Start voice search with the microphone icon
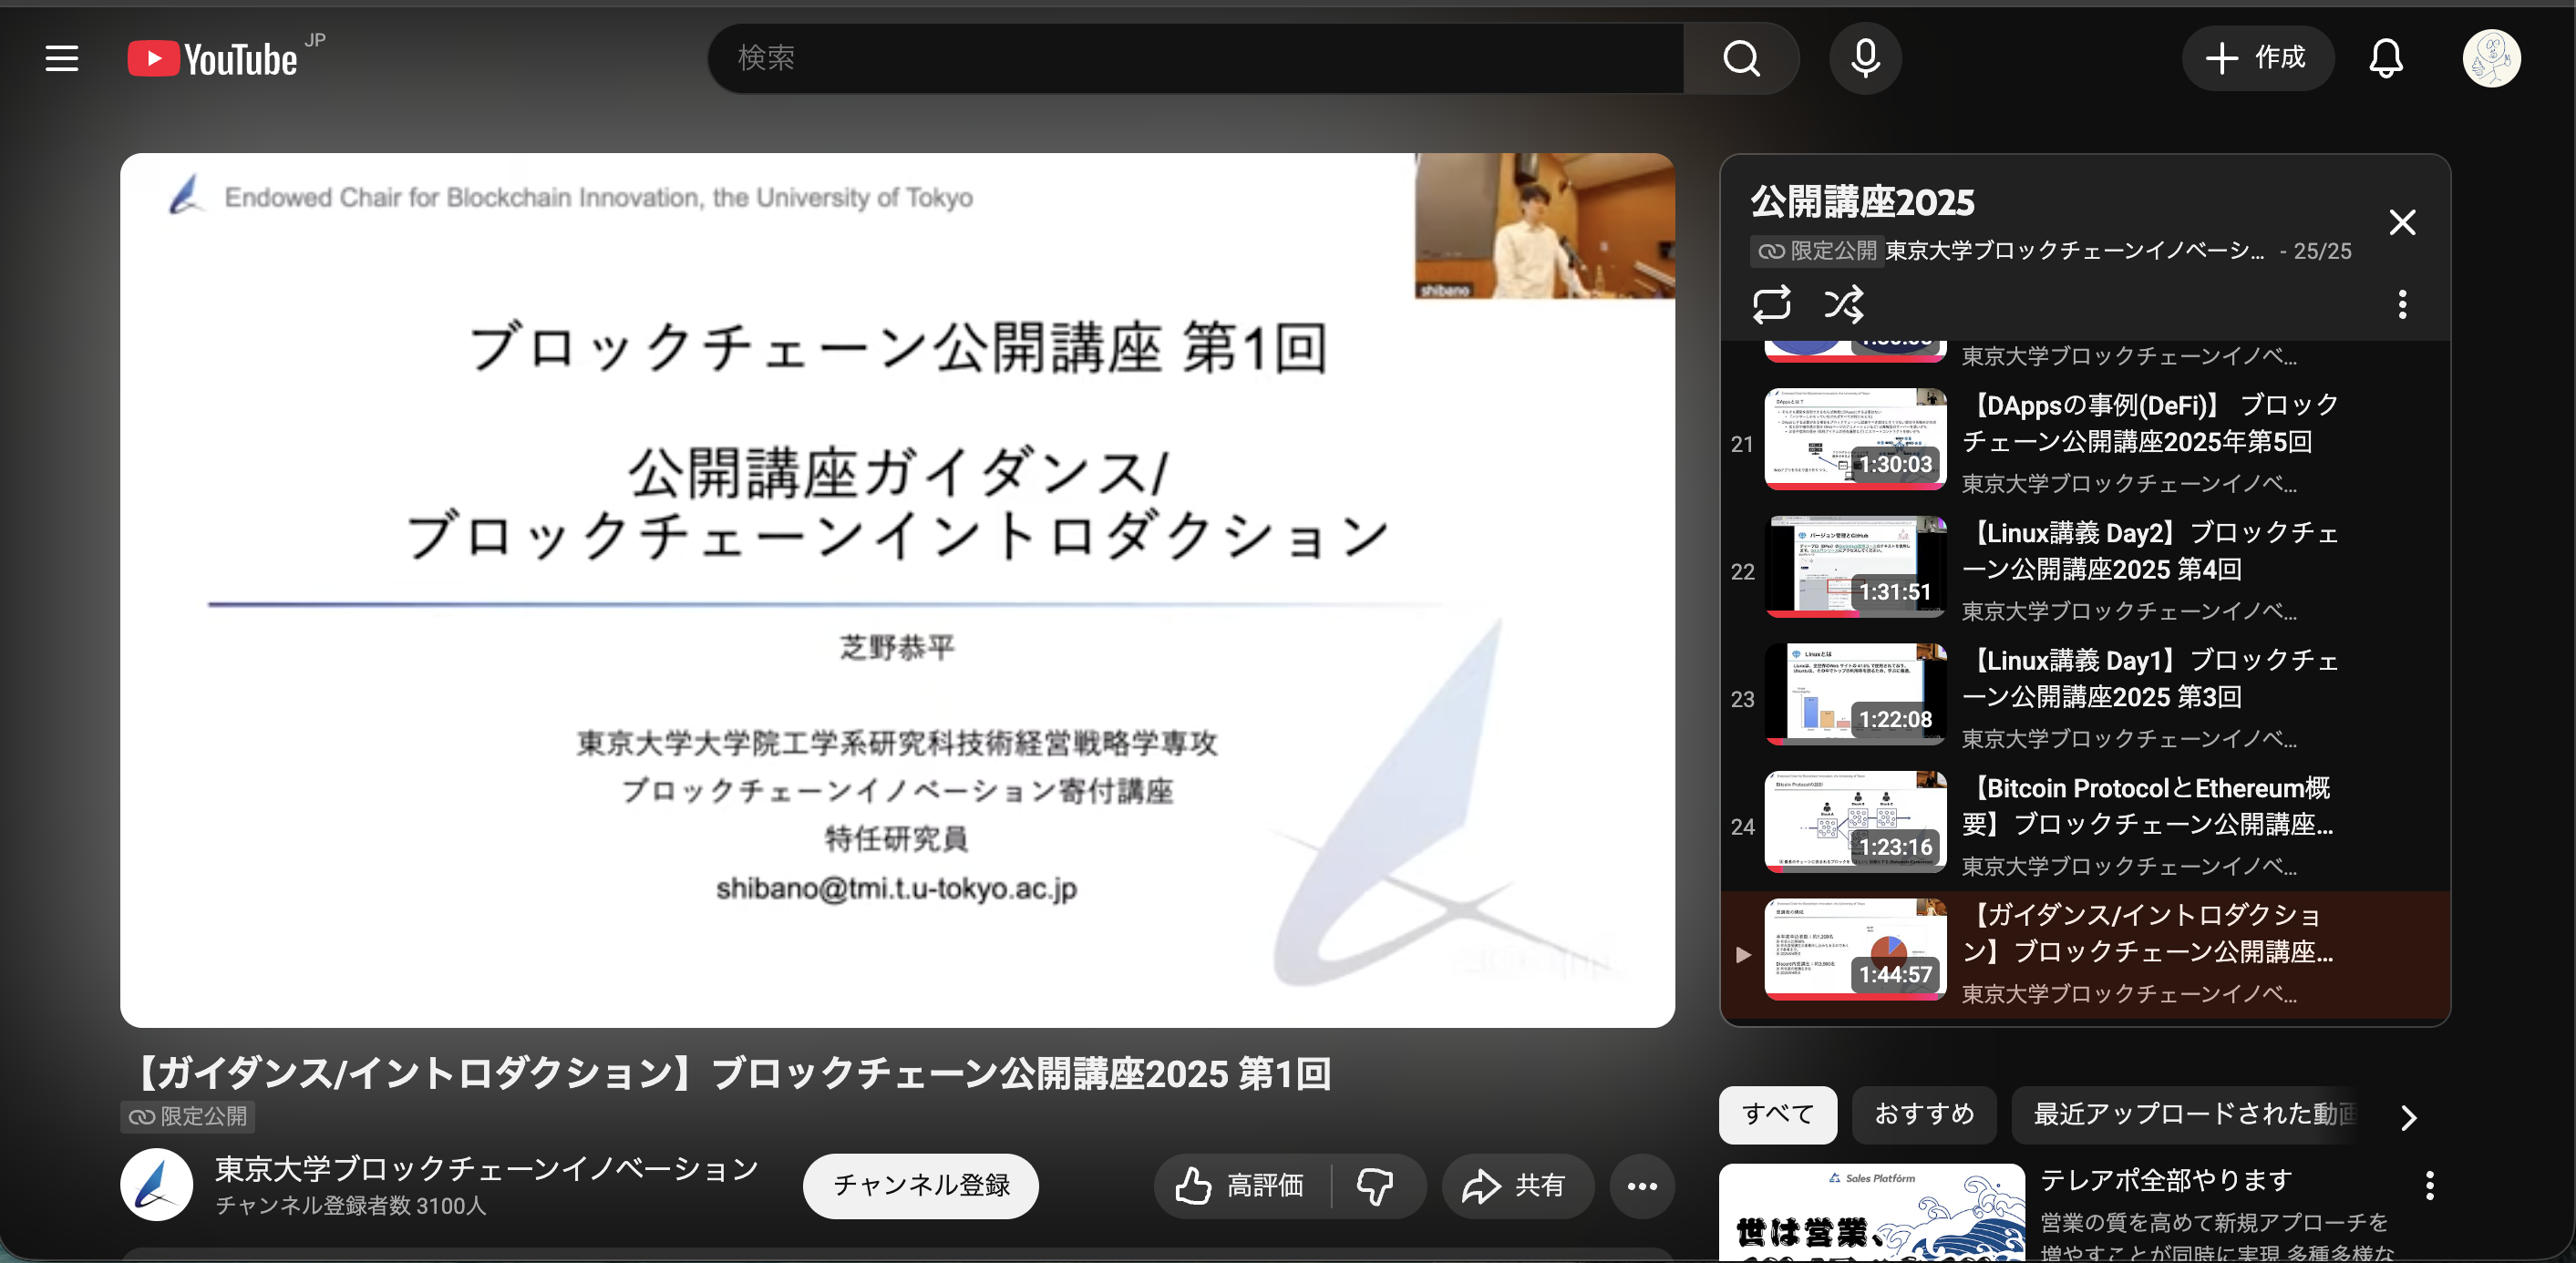 tap(1864, 58)
